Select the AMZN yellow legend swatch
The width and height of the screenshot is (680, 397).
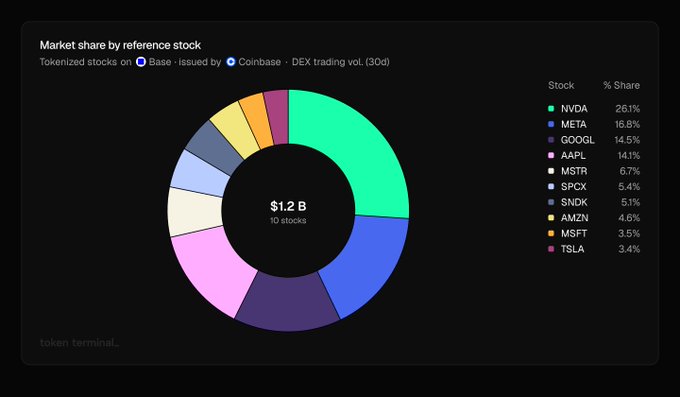click(x=551, y=218)
